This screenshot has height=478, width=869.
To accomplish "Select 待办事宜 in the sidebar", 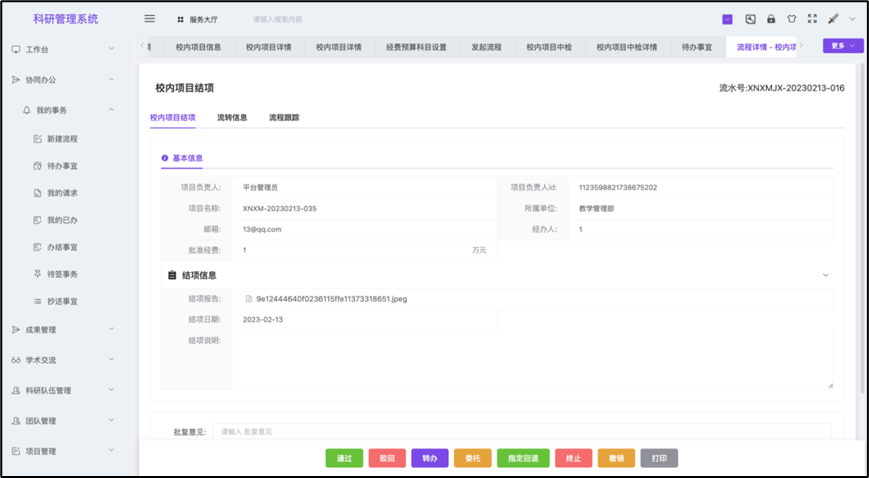I will click(x=62, y=166).
